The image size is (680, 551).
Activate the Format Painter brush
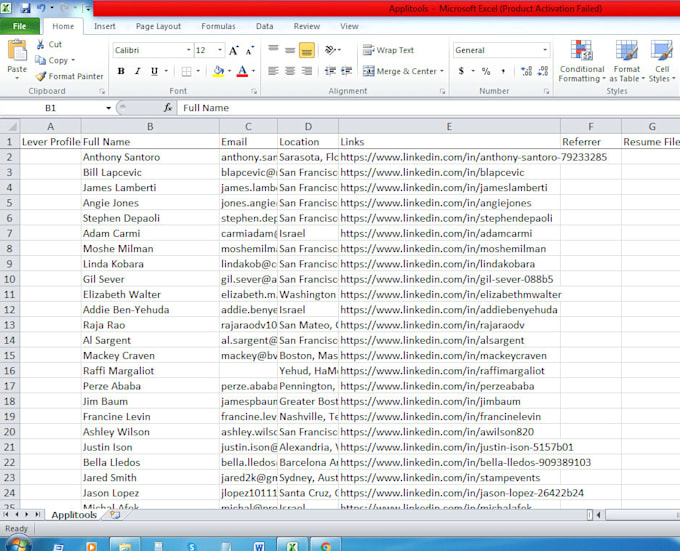click(41, 76)
